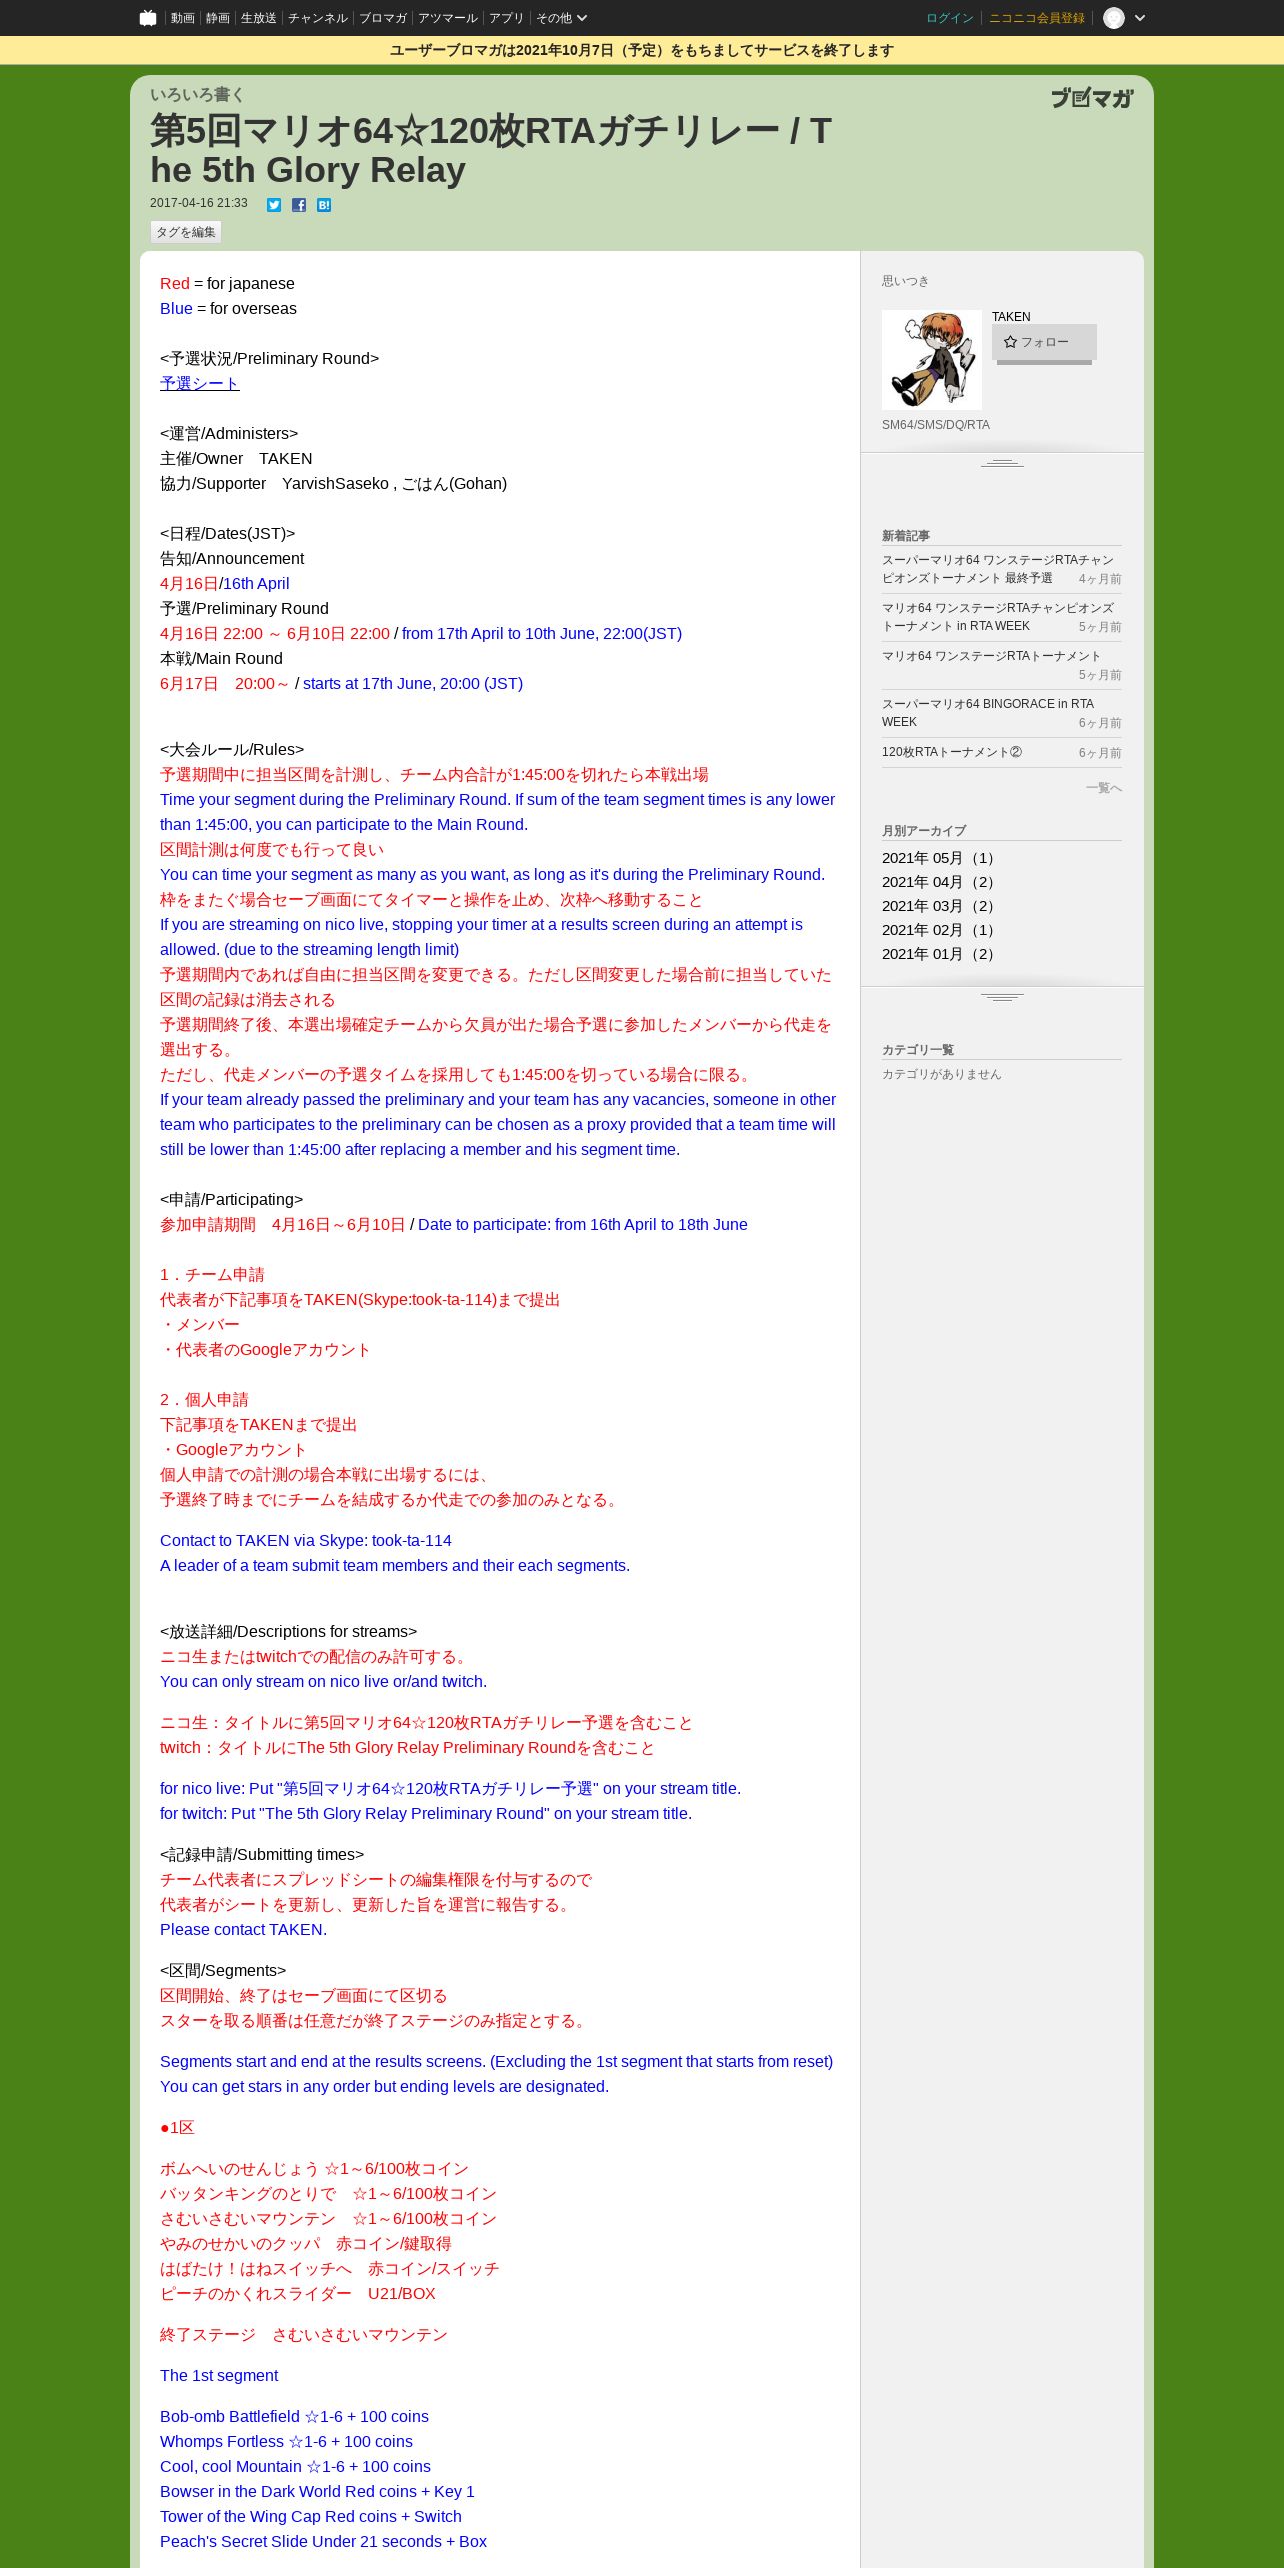Click TAKEN's profile avatar image
Viewport: 1284px width, 2568px height.
tap(931, 360)
